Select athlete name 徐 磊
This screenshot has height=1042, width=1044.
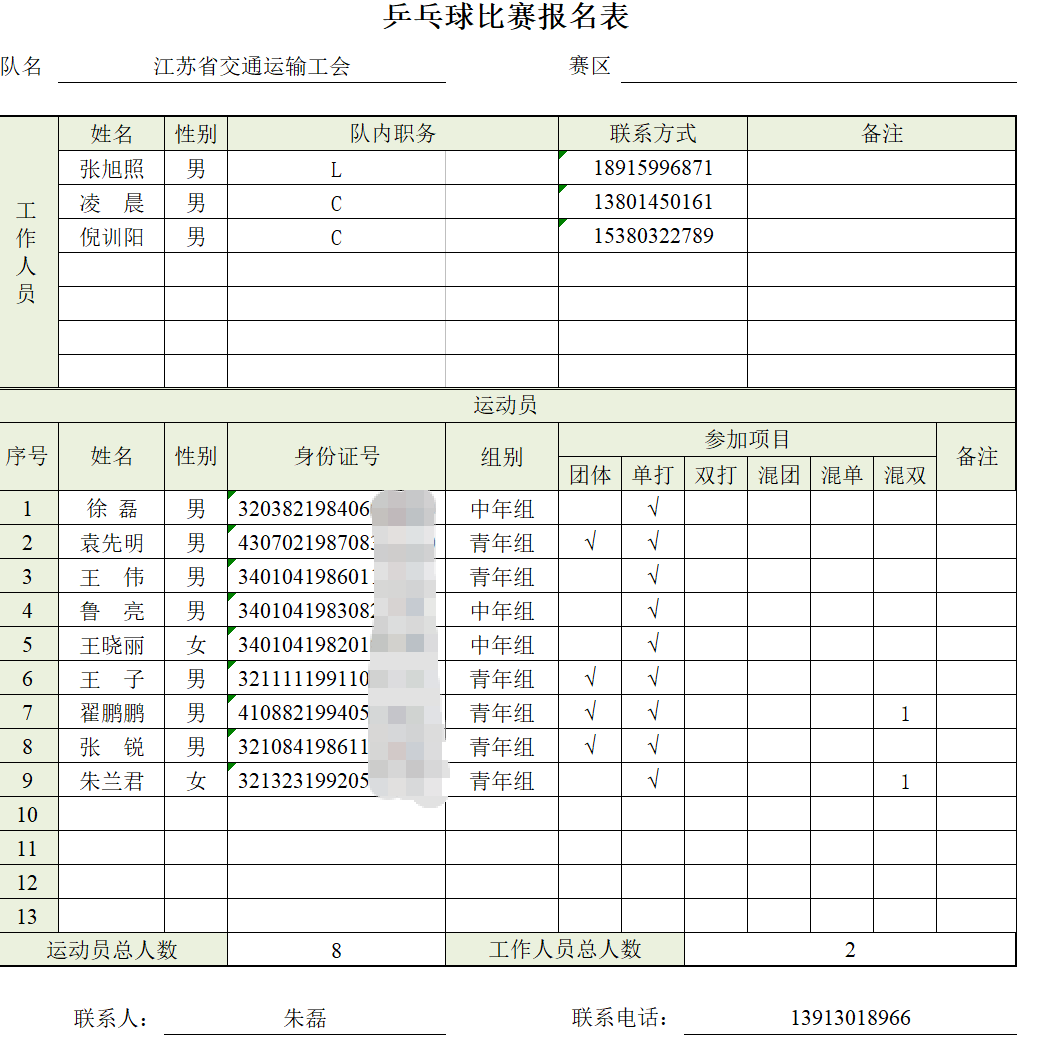tap(112, 509)
